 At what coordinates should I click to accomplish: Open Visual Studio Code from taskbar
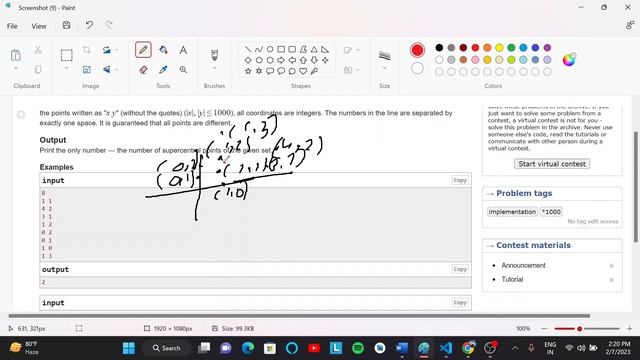446,348
